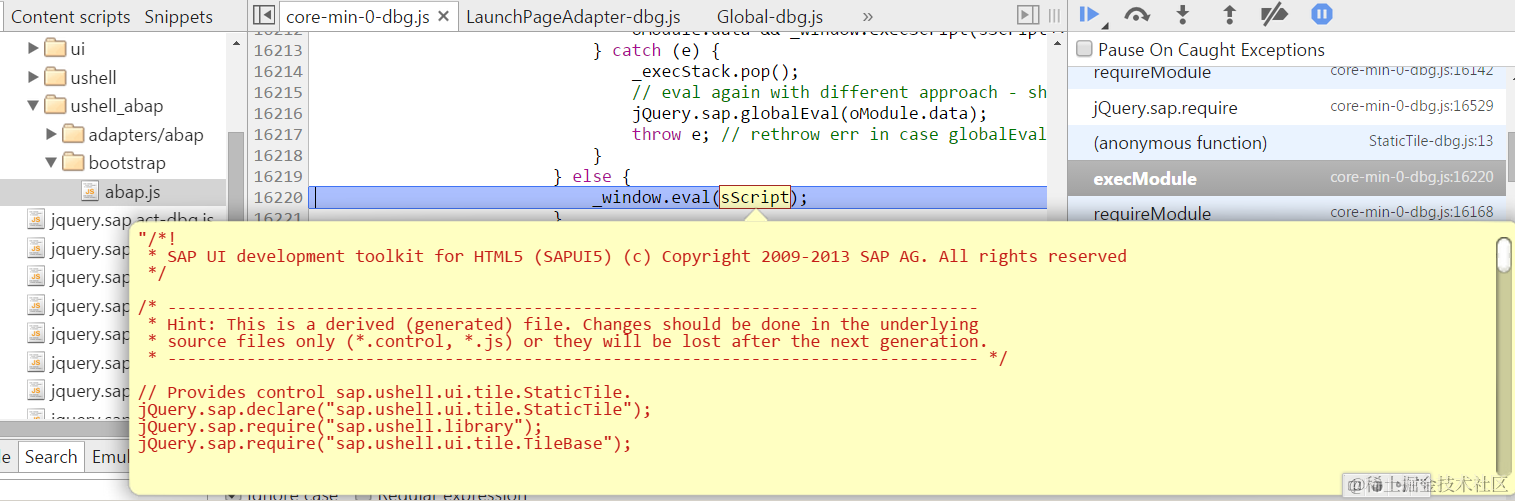This screenshot has height=501, width=1515.
Task: Expand the ui folder arrow
Action: click(33, 48)
